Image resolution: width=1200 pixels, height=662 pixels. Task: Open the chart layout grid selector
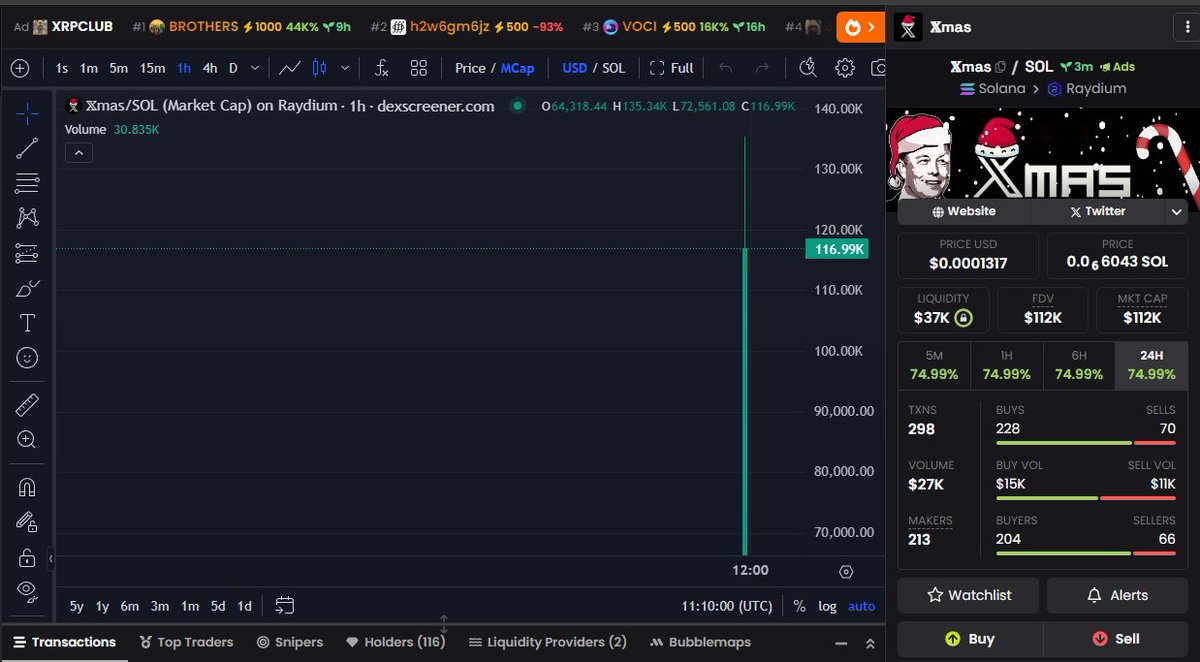(x=419, y=68)
